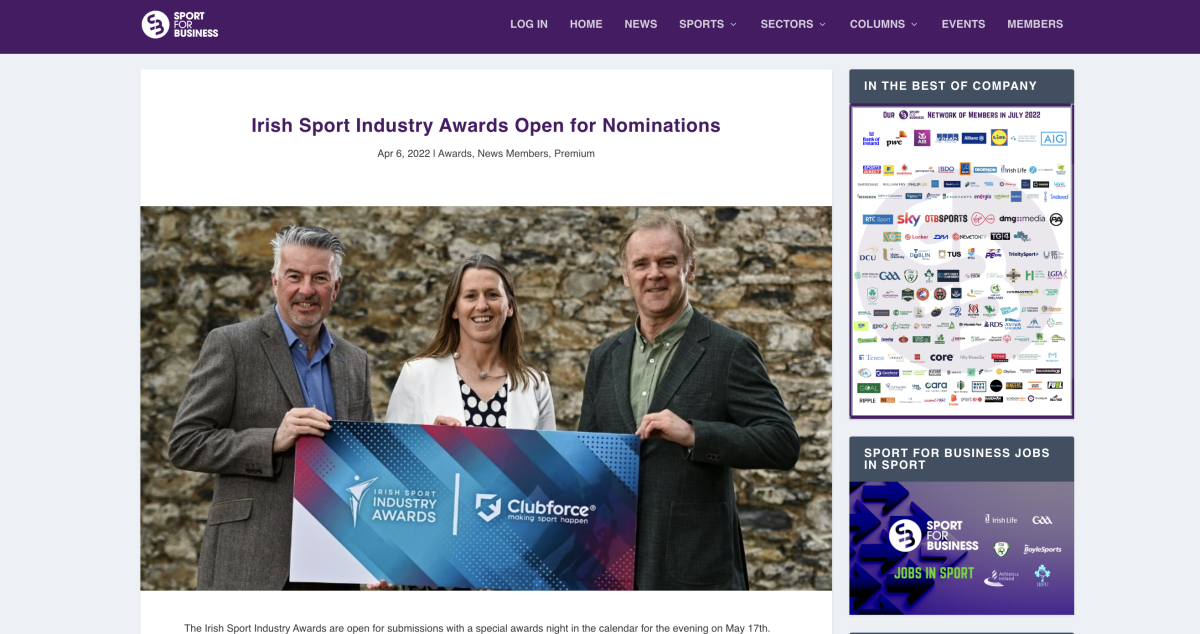Open the News Members category link
The image size is (1200, 634).
point(513,154)
